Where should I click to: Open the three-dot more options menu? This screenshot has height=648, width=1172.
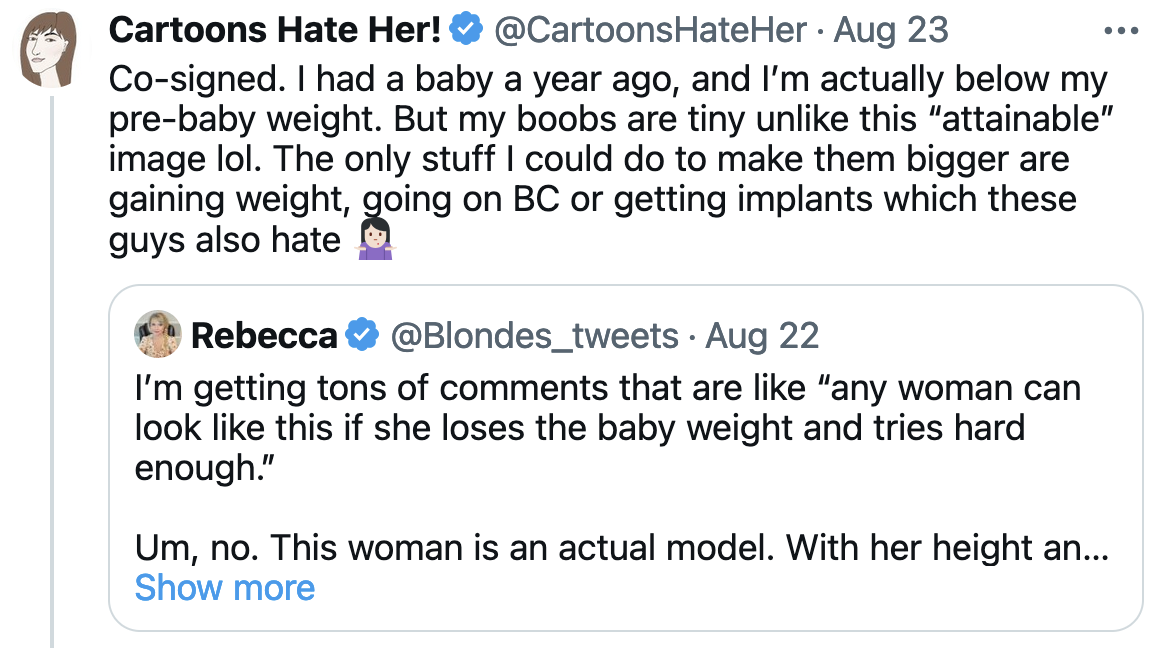tap(1120, 30)
